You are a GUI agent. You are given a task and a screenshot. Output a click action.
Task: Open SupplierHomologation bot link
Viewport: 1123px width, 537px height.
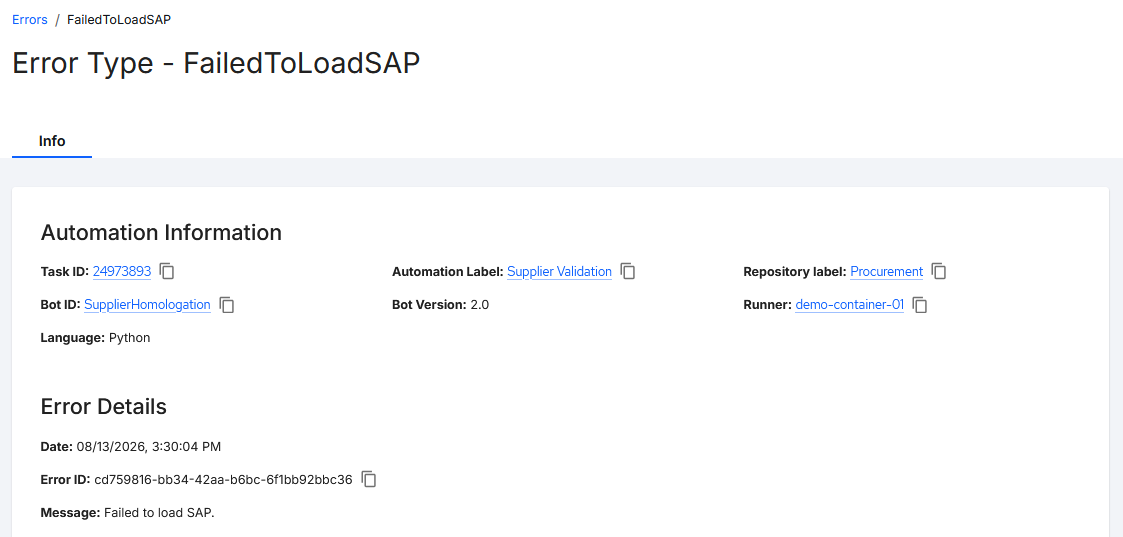tap(148, 304)
